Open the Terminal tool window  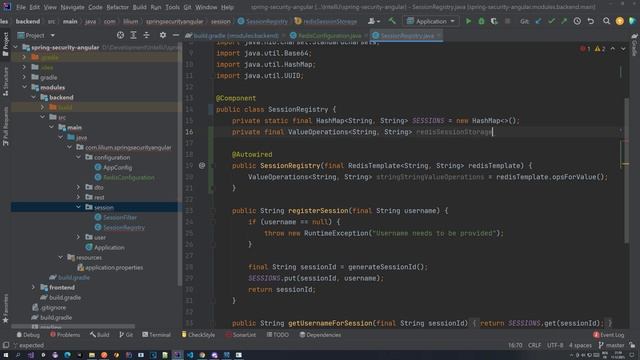coord(156,335)
